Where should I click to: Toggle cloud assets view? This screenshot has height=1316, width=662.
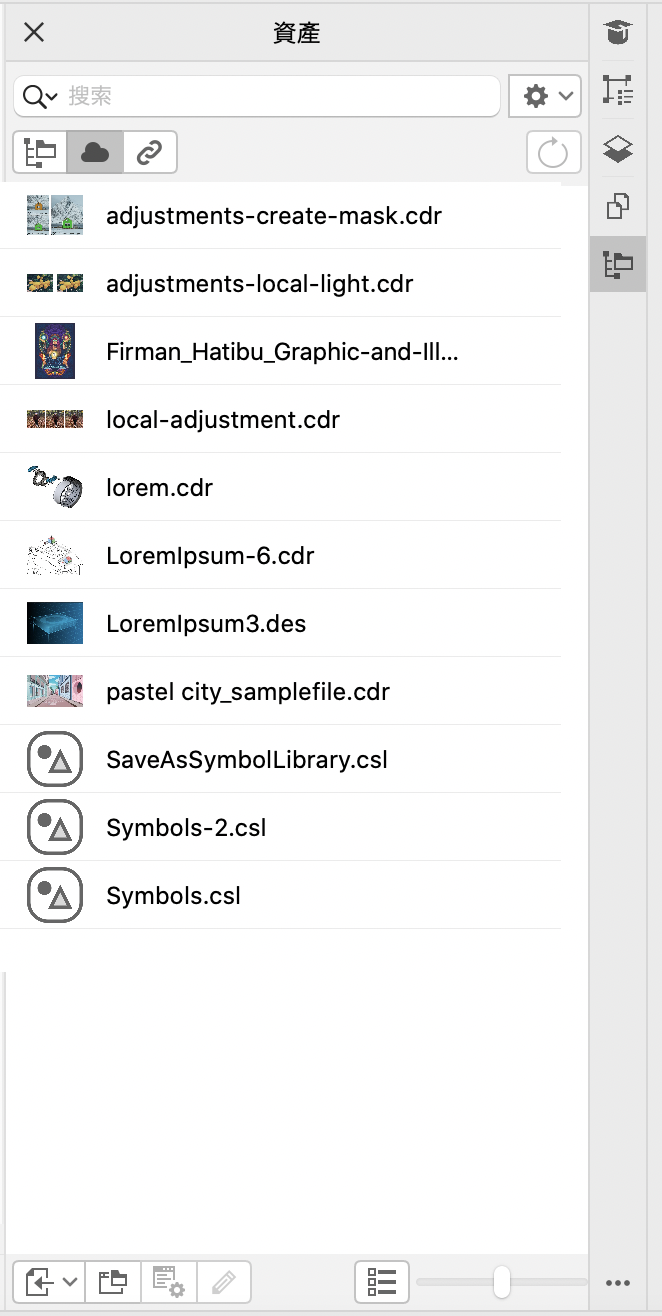(95, 153)
